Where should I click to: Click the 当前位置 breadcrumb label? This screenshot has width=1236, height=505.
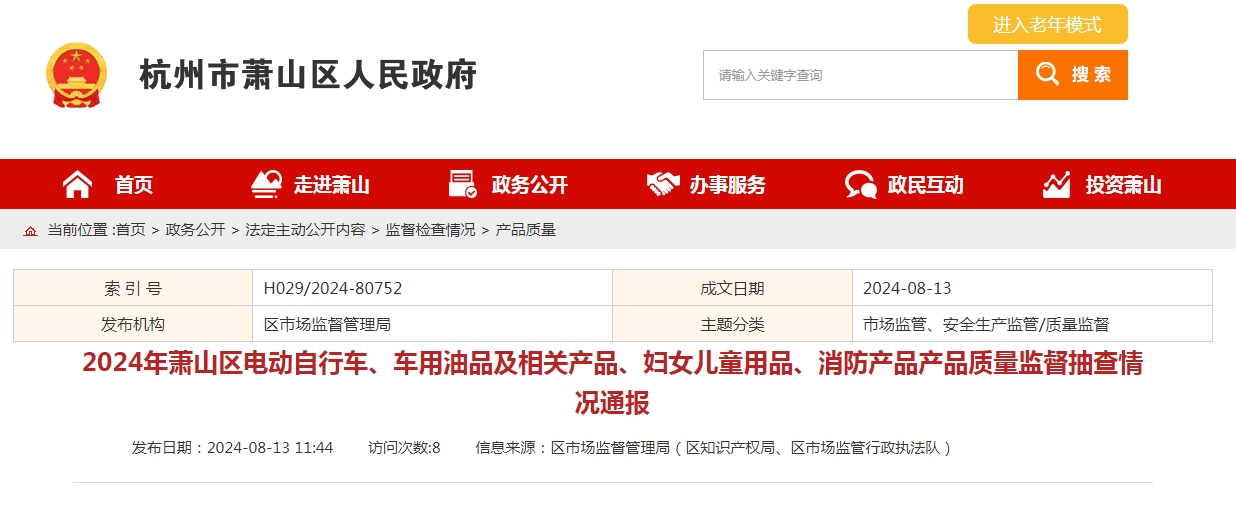(81, 230)
